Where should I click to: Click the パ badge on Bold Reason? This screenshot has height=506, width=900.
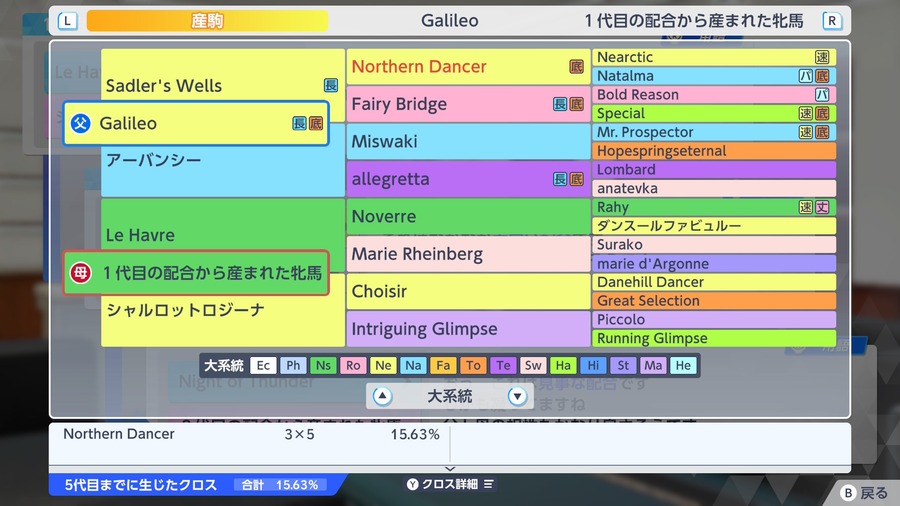click(822, 95)
